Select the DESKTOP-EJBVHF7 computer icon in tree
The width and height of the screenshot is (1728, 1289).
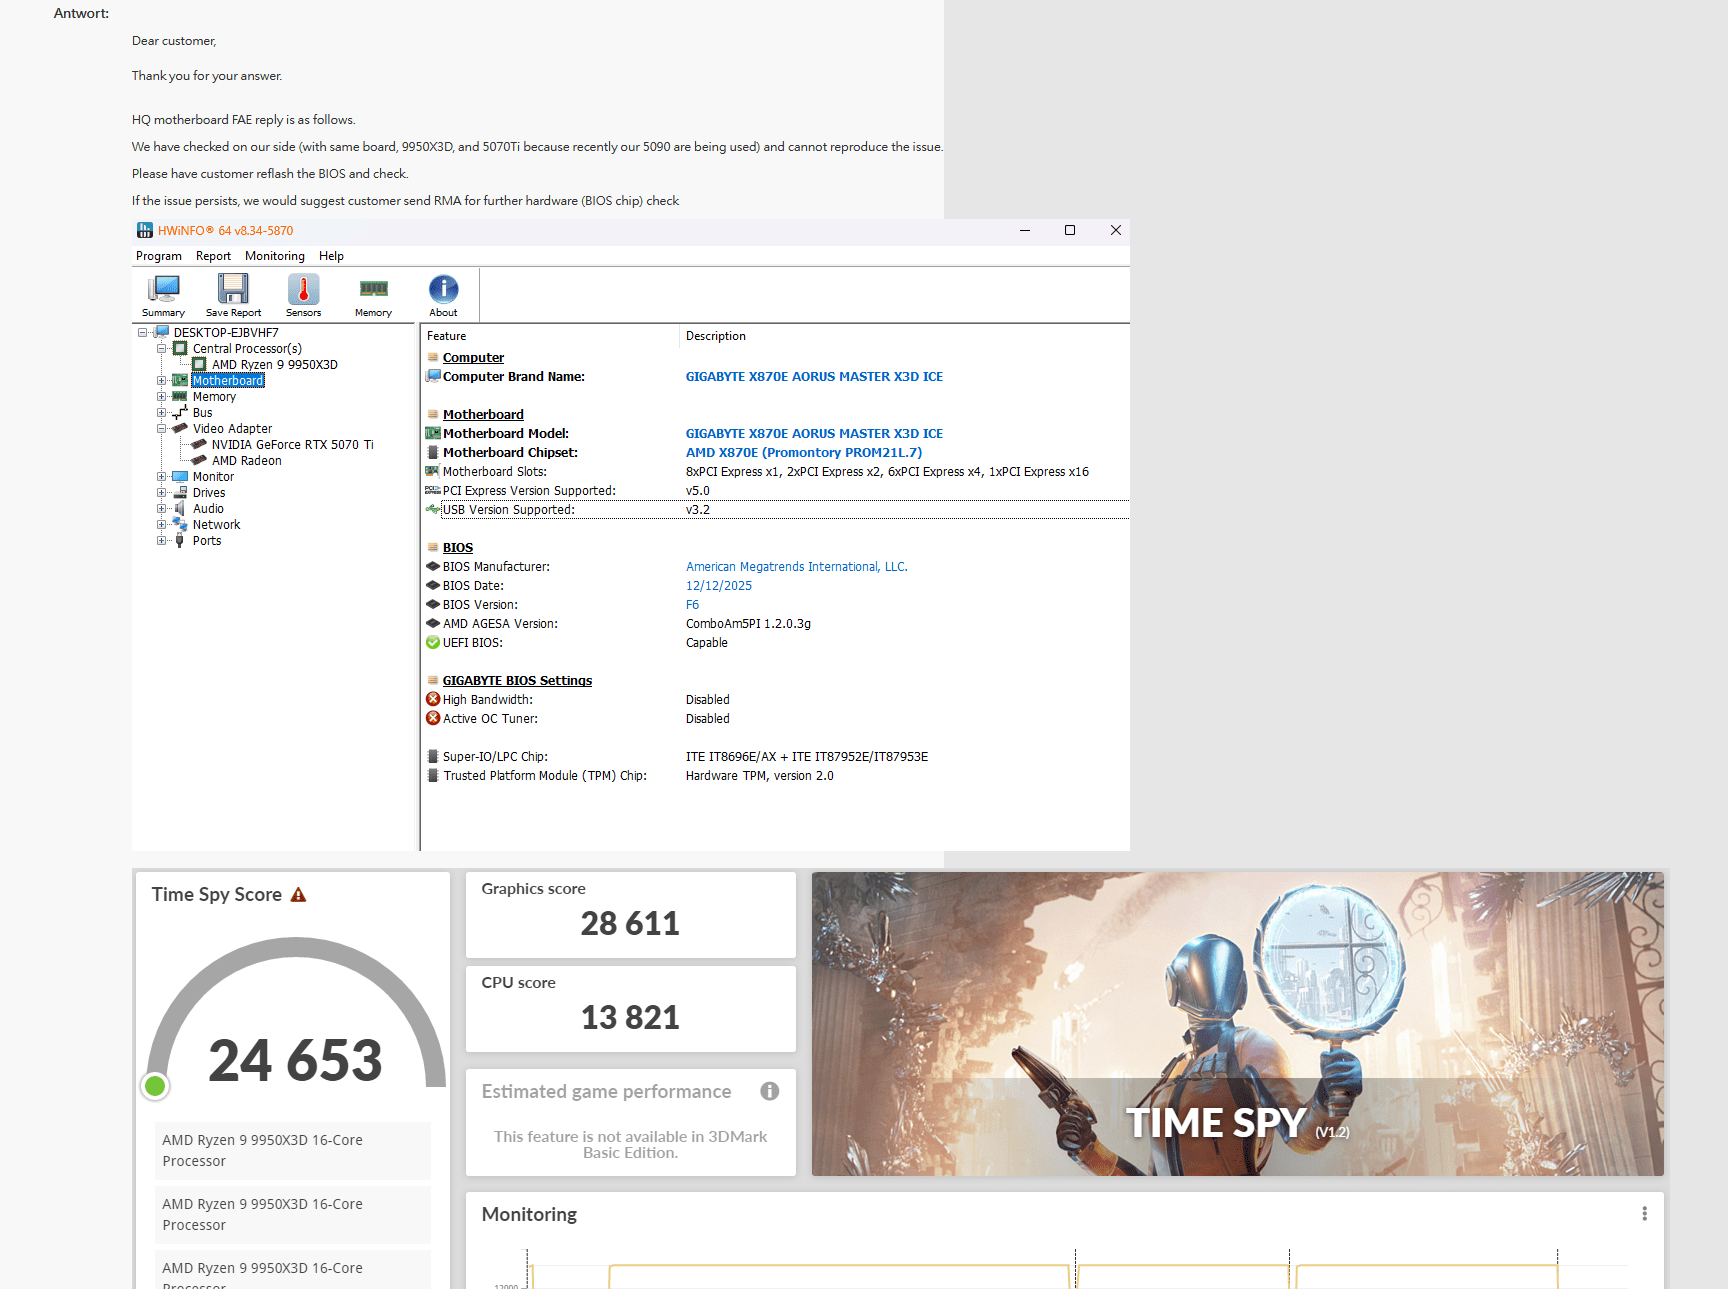(162, 332)
